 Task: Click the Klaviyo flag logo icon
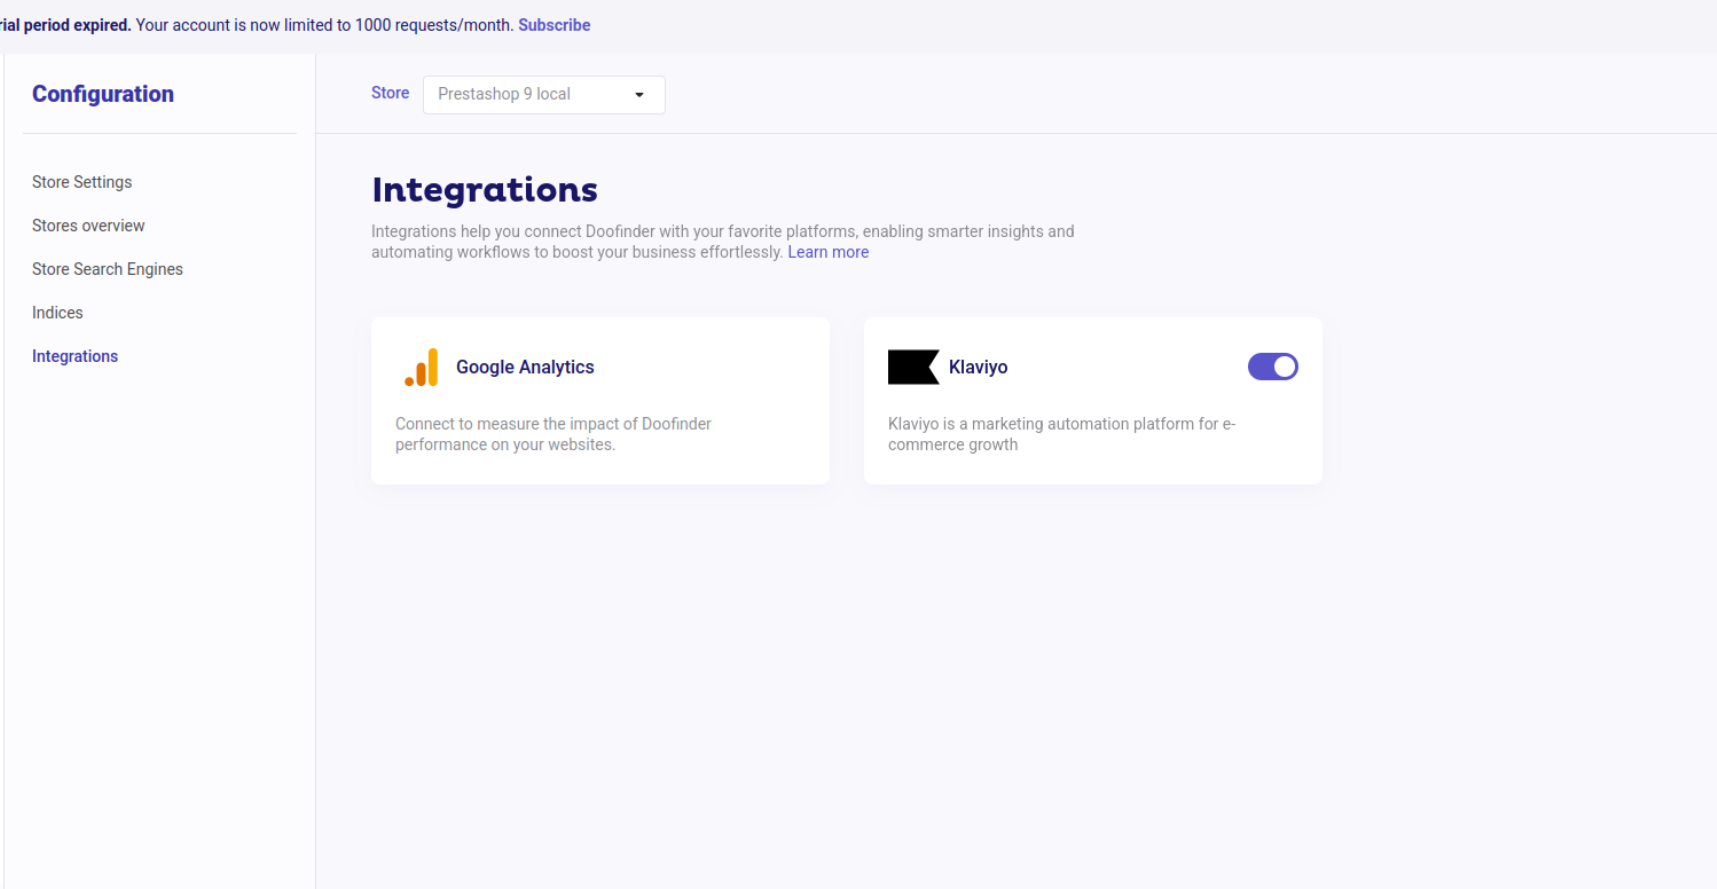pos(913,367)
